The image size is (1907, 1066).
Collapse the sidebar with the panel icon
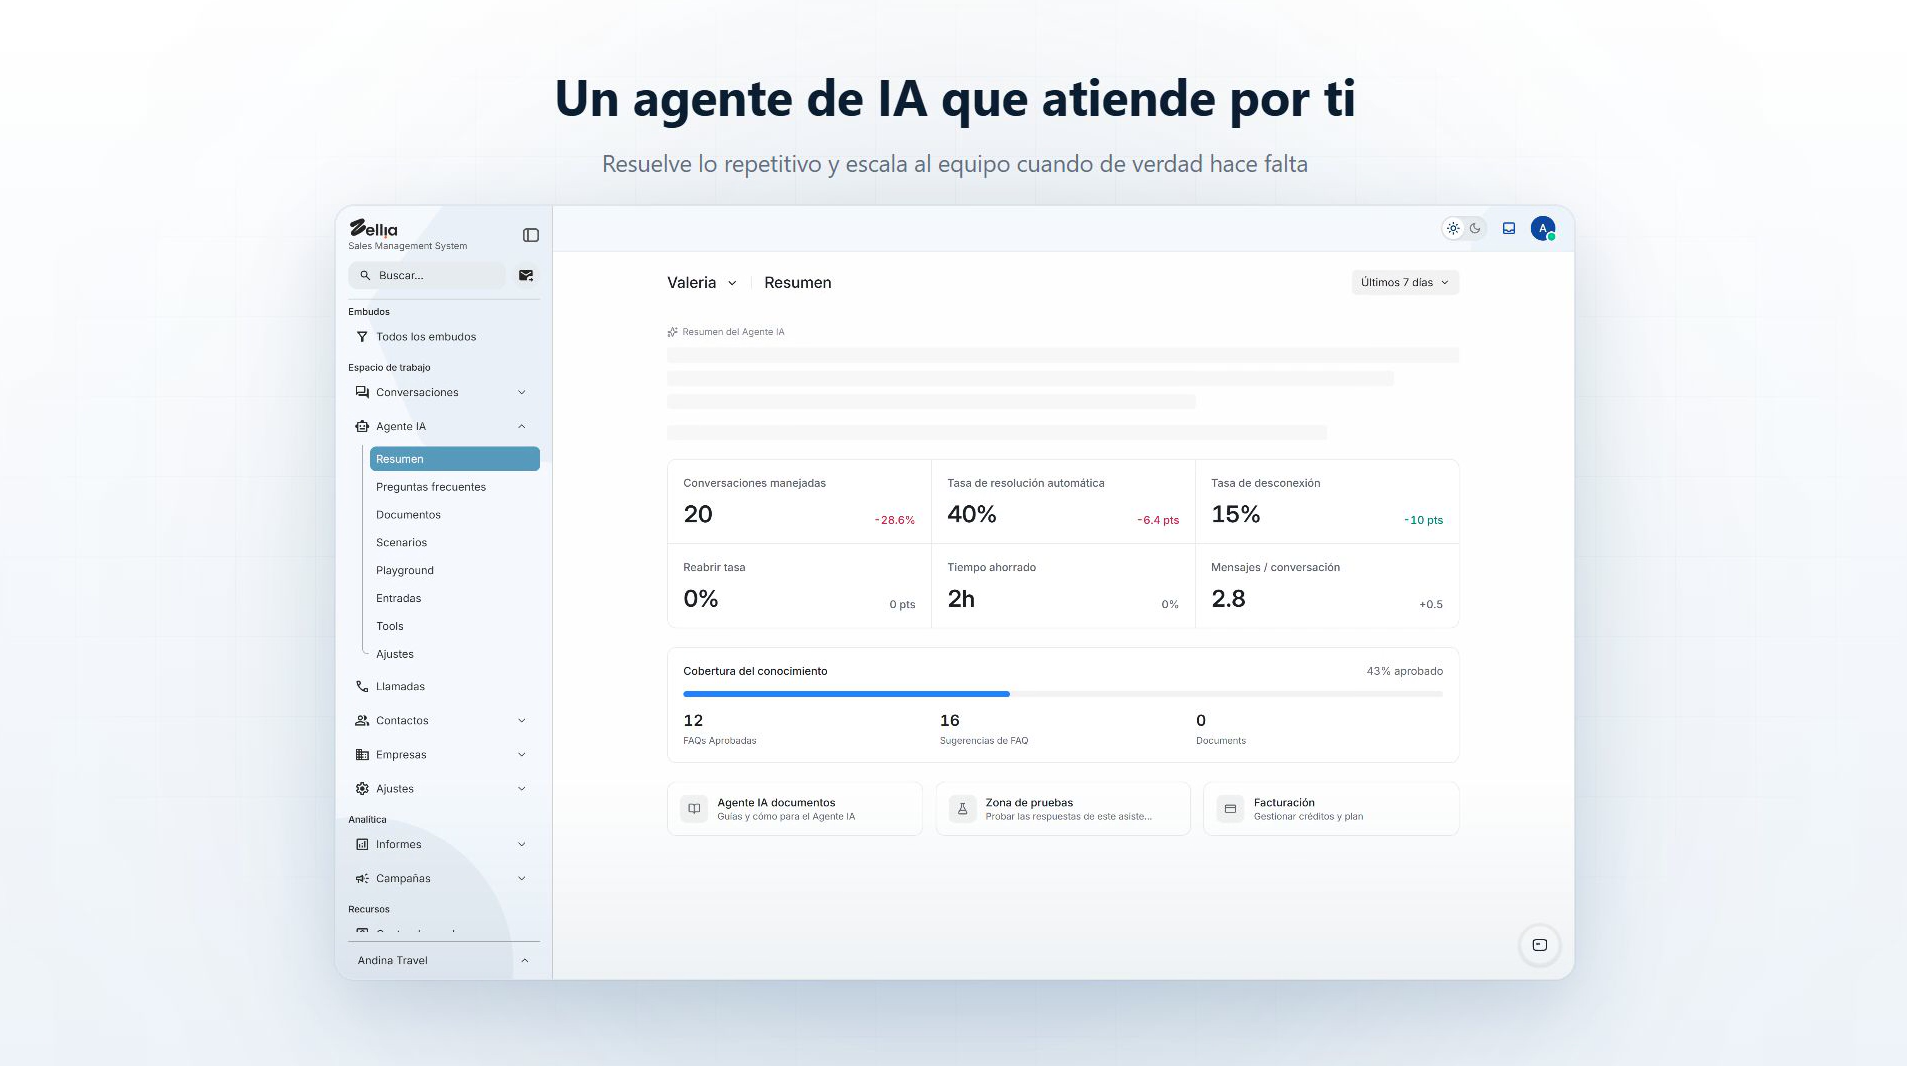coord(531,235)
